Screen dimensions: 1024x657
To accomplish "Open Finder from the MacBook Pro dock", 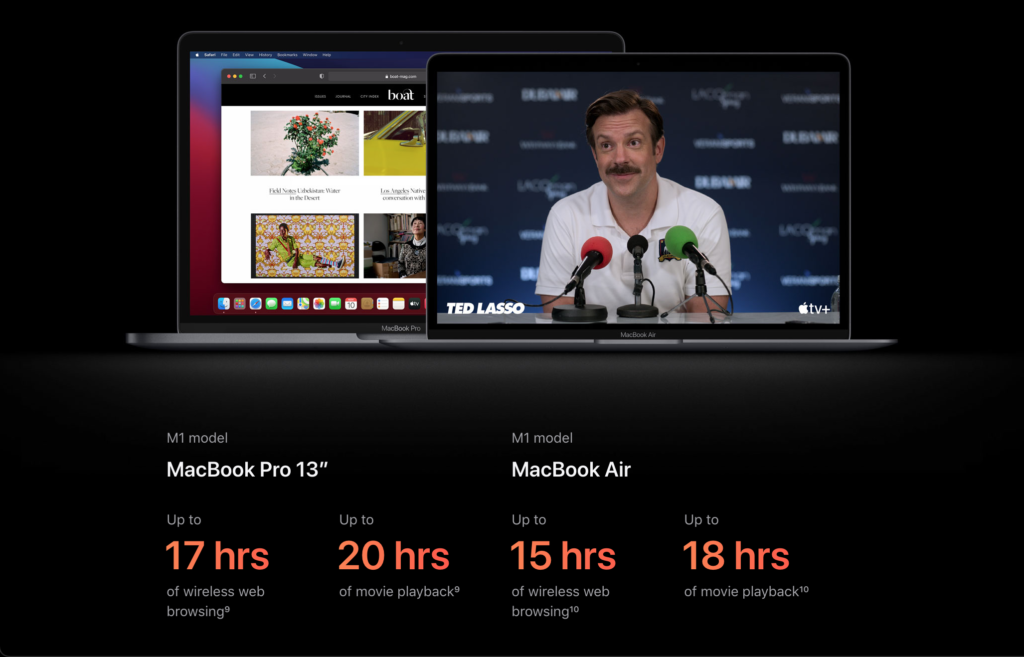I will 224,304.
